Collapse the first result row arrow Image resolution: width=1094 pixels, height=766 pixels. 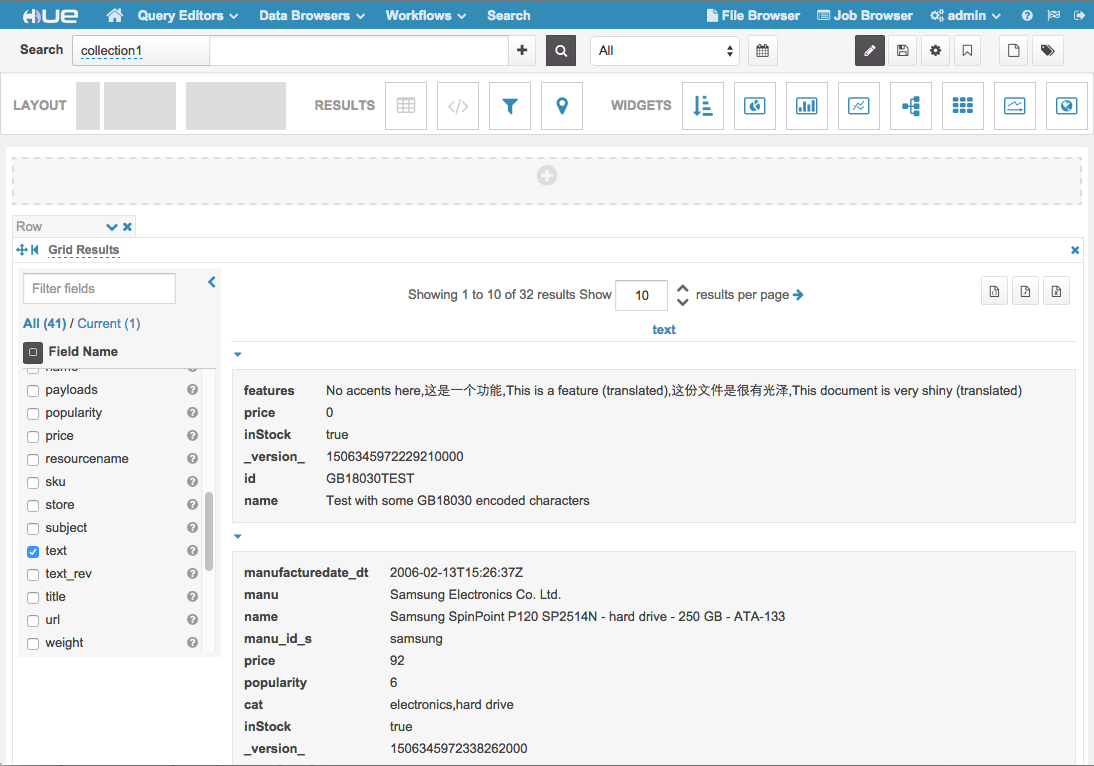(238, 354)
